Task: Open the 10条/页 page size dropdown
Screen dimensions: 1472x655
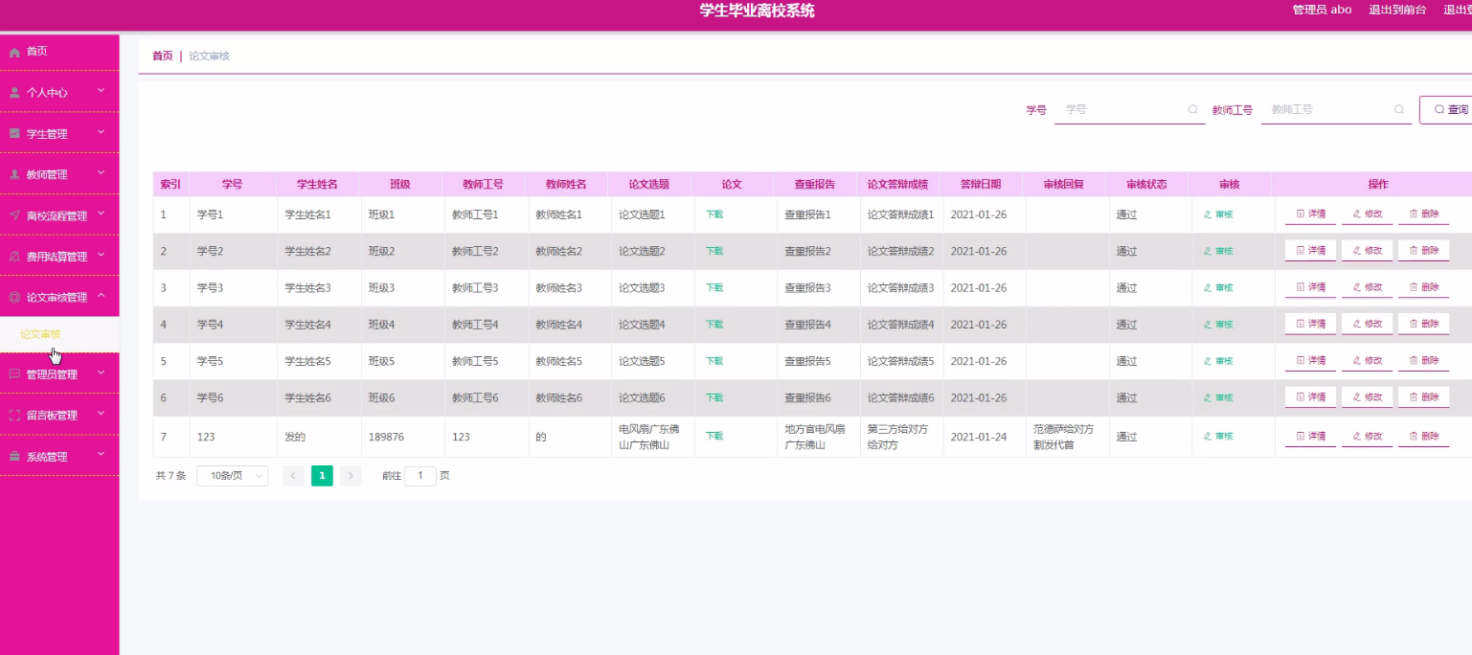Action: (232, 476)
